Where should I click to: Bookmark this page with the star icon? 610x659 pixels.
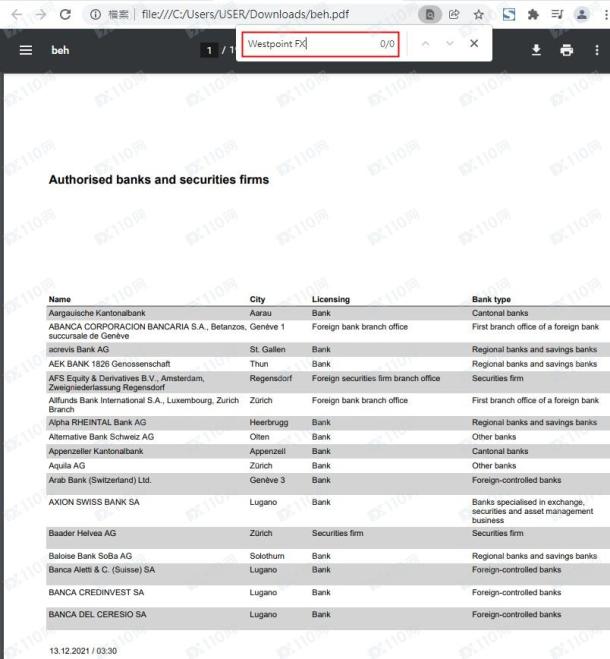click(x=478, y=15)
